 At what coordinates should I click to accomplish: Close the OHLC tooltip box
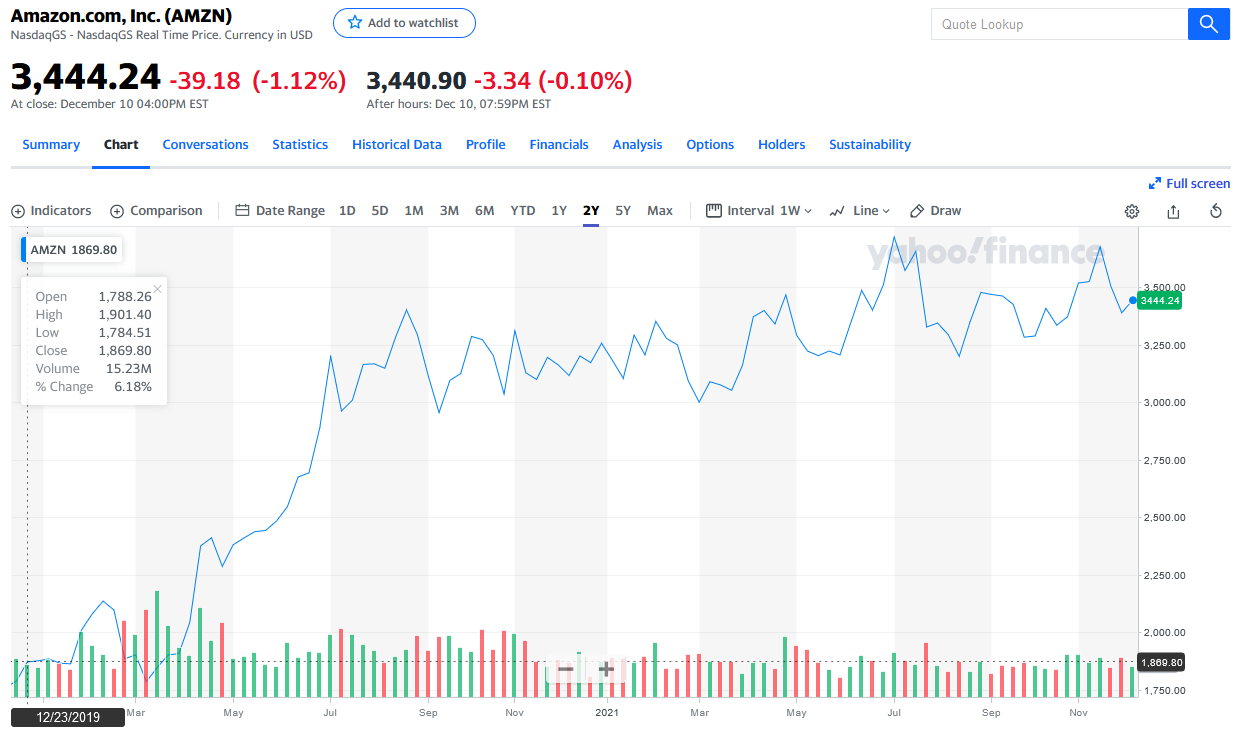[x=157, y=289]
